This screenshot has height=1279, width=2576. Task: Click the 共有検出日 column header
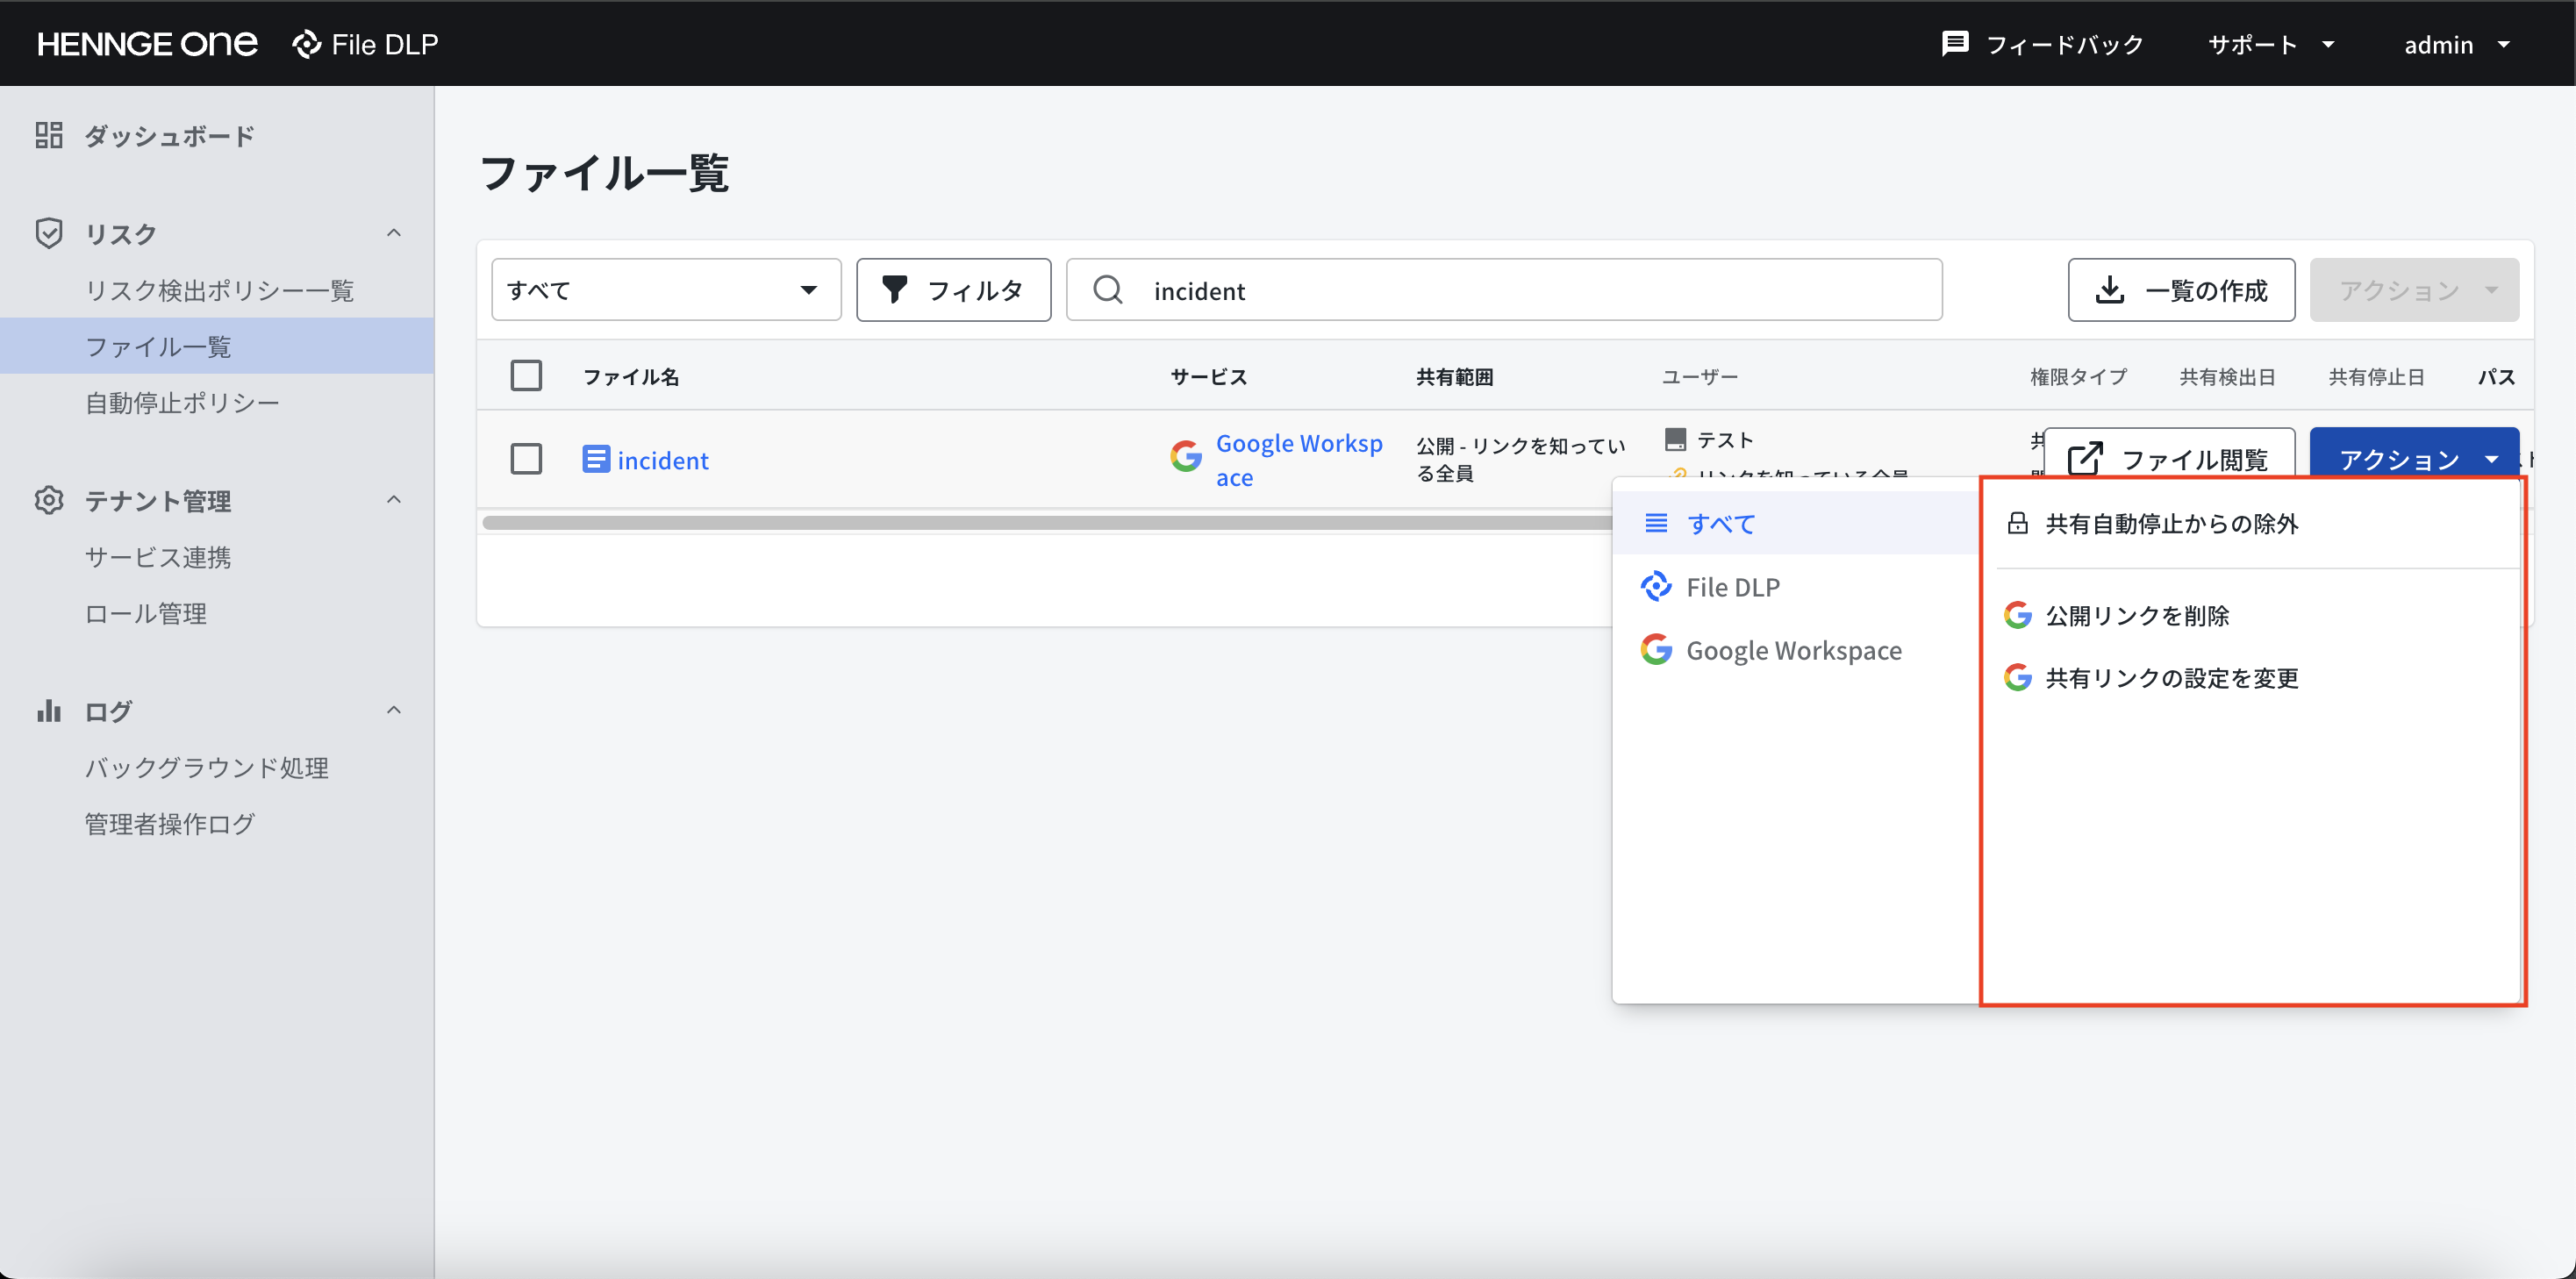click(x=2227, y=376)
